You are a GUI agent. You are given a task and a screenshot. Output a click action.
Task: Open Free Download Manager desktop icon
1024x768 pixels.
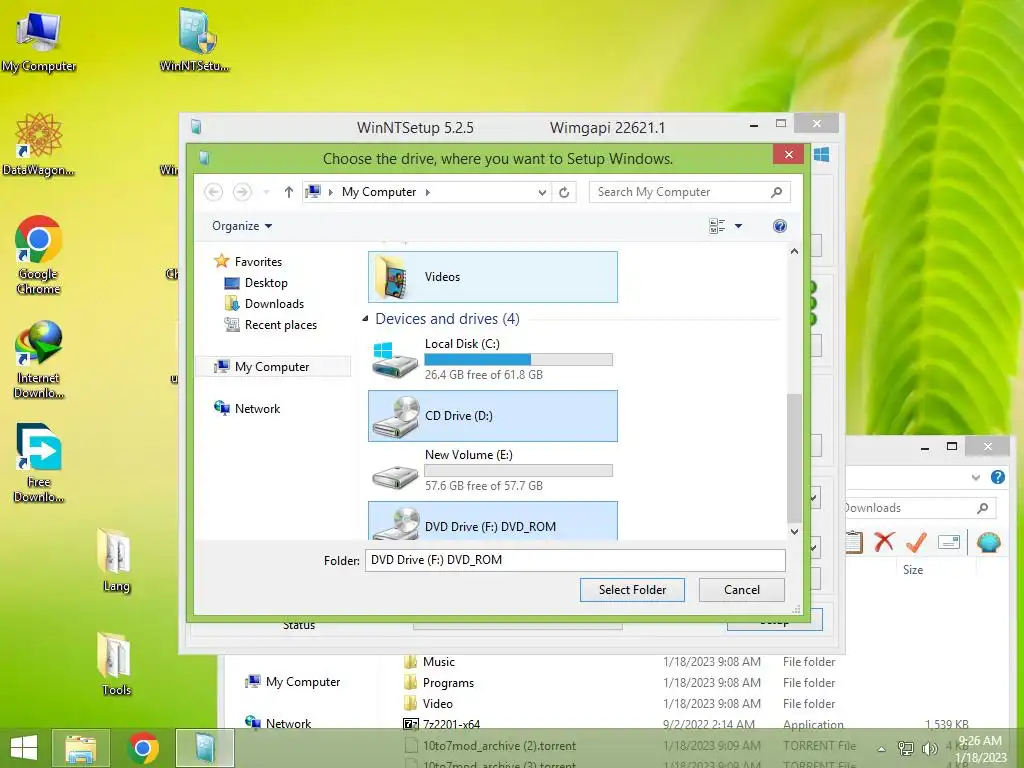[x=39, y=464]
